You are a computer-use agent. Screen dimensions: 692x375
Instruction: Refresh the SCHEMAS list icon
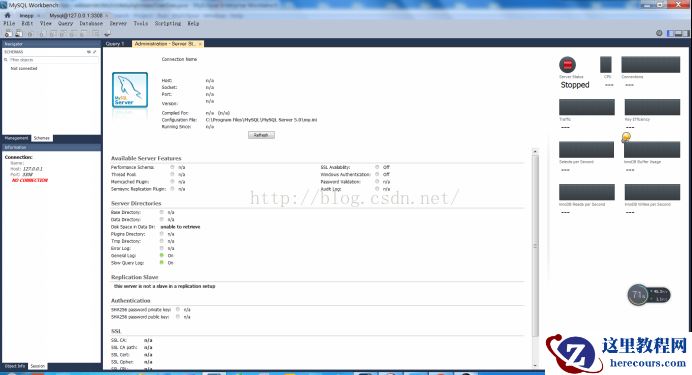pyautogui.click(x=89, y=52)
